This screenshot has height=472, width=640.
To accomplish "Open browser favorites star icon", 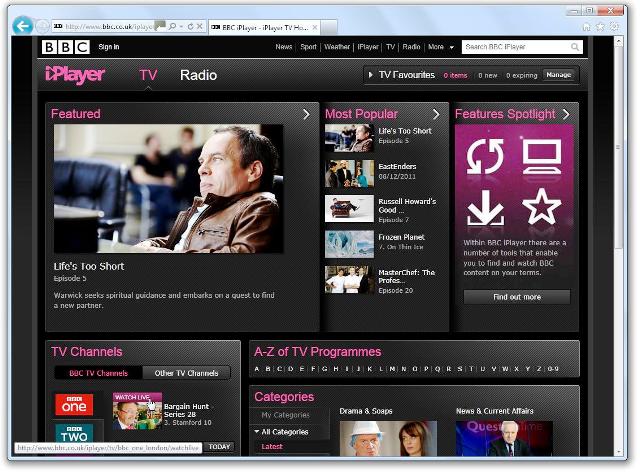I will 600,27.
